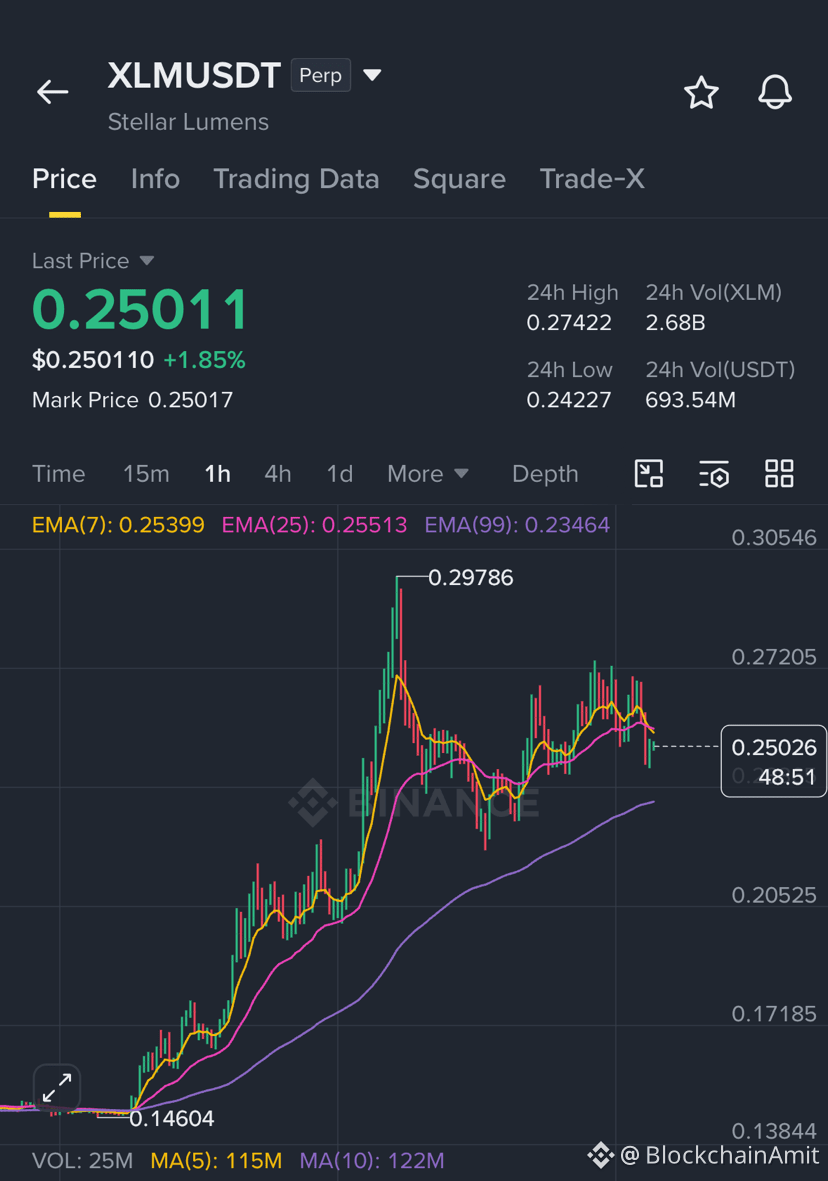
Task: Select the 4h timeframe
Action: click(x=278, y=474)
